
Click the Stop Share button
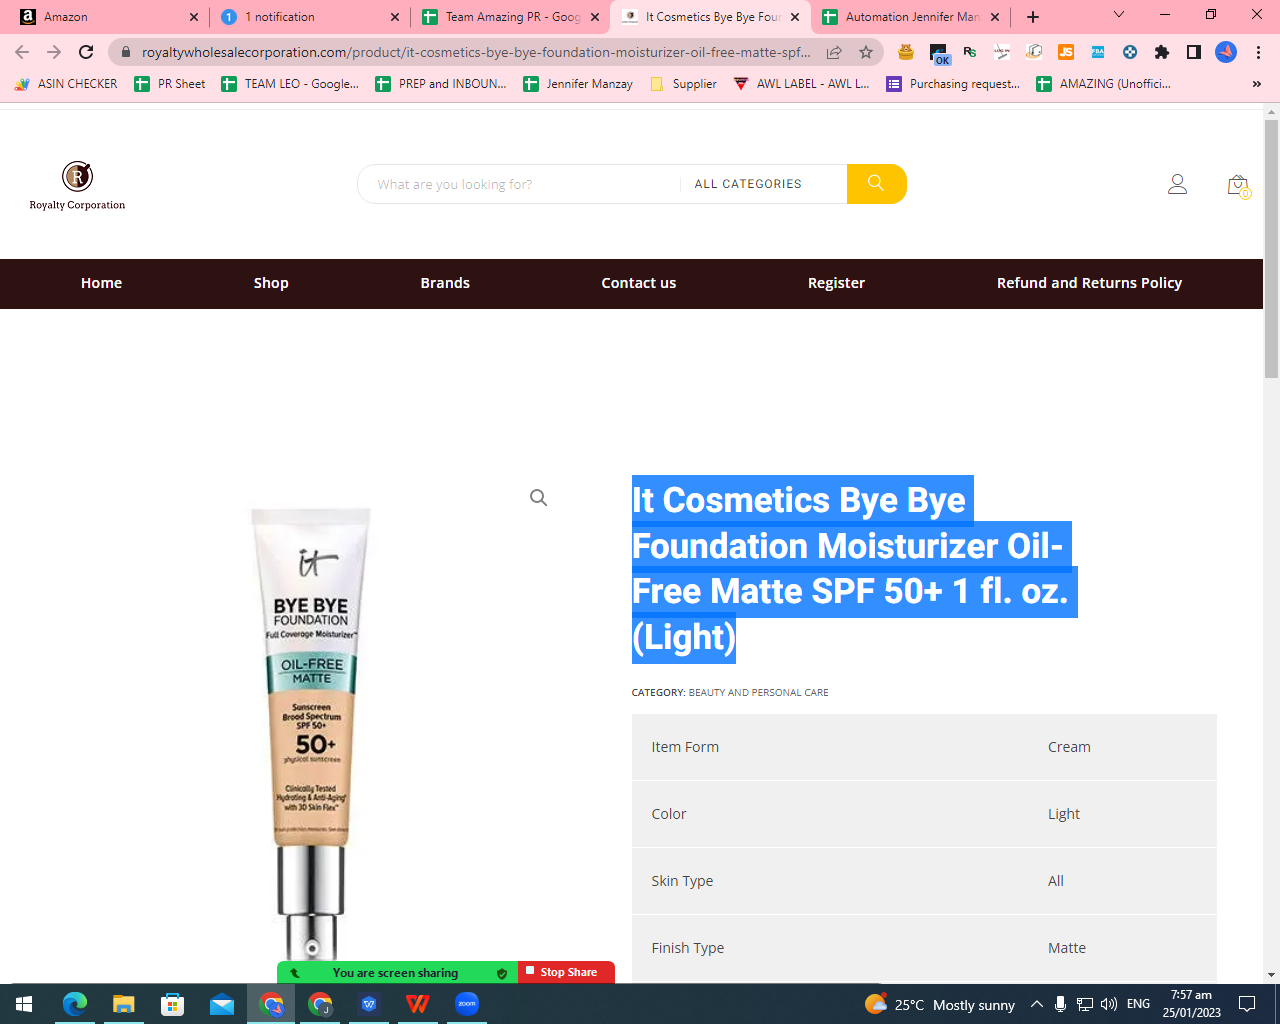point(566,972)
